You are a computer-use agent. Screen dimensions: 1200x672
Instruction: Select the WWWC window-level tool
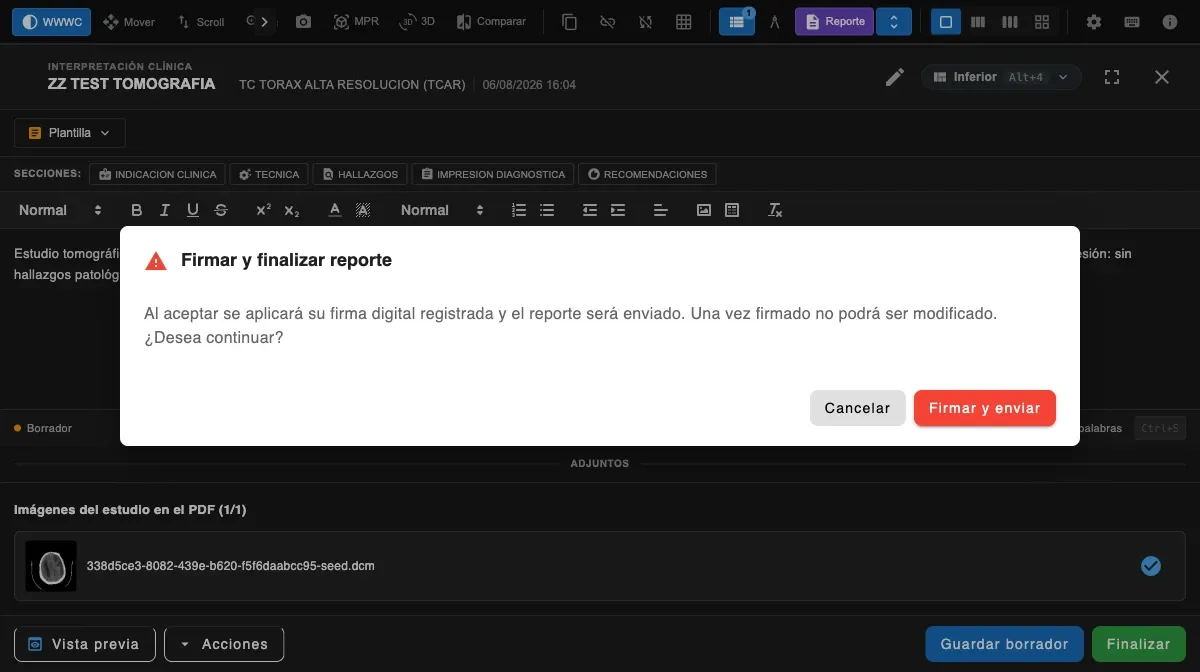click(51, 21)
